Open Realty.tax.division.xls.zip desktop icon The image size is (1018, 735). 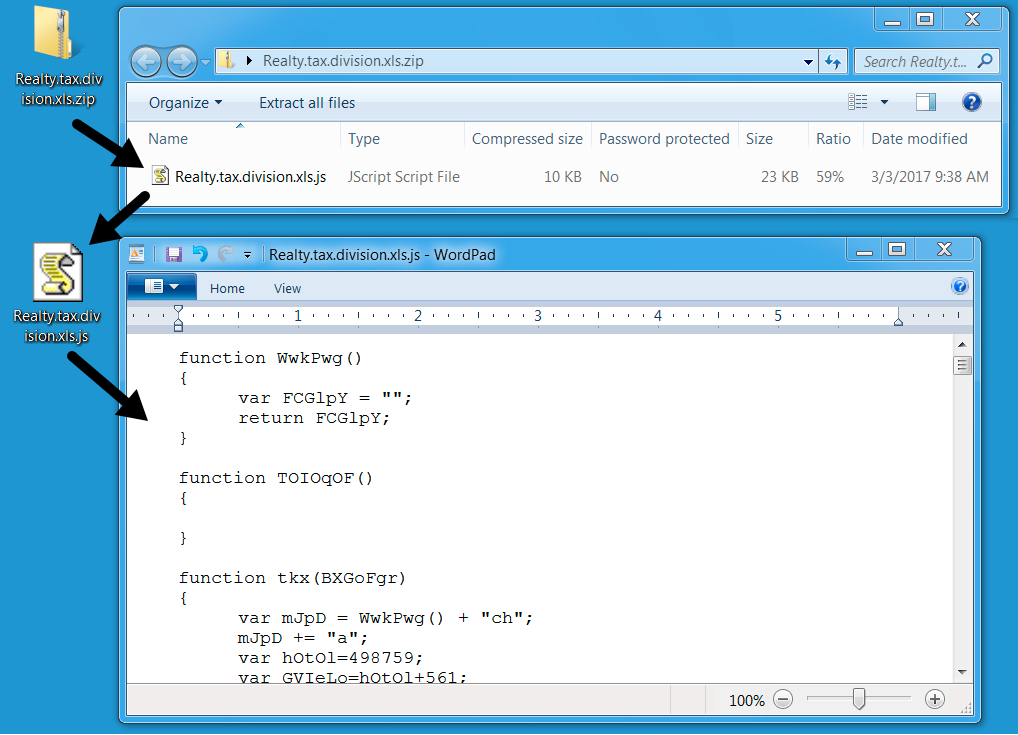click(x=59, y=56)
